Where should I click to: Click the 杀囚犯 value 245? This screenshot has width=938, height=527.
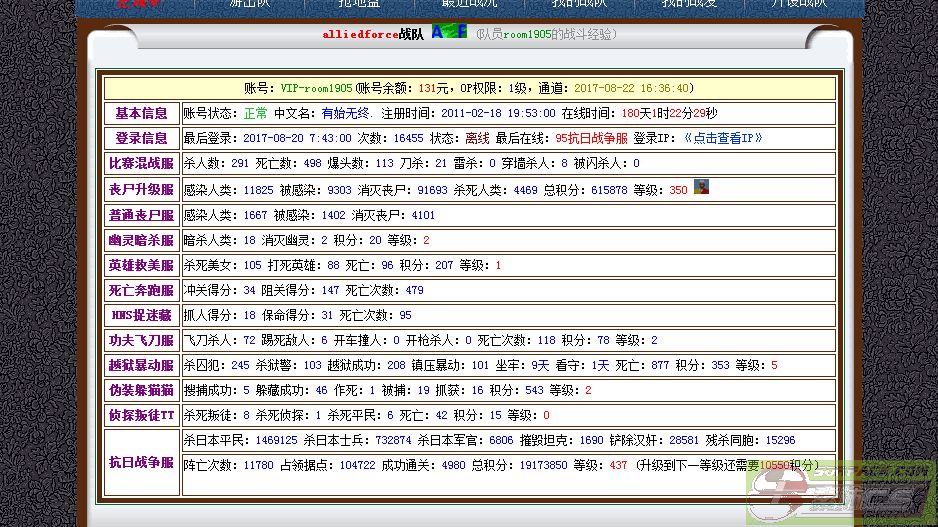pos(240,365)
